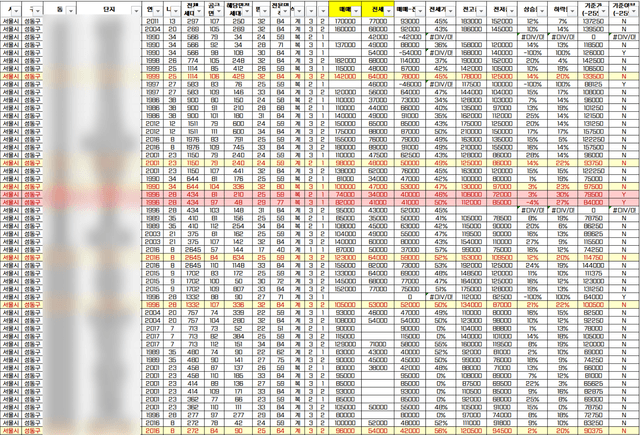Open the first column (서울시) filter dropdown

pos(16,11)
